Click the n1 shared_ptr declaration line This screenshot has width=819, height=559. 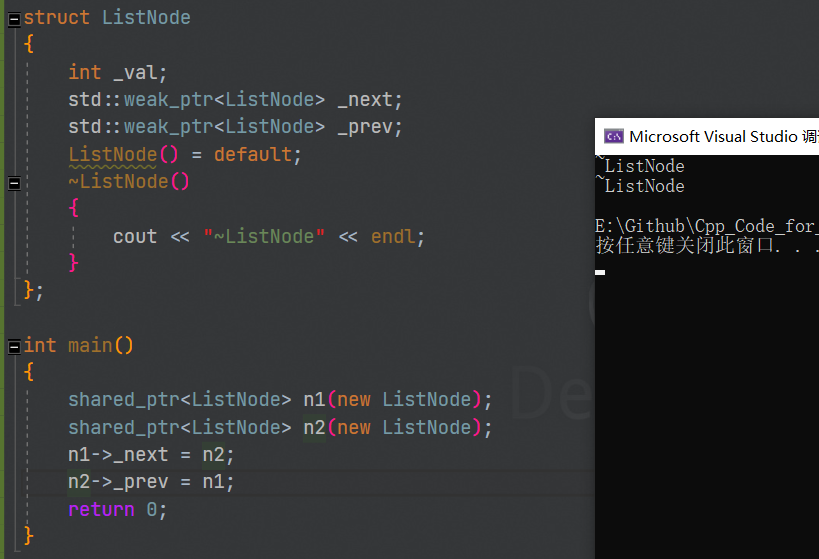point(280,400)
